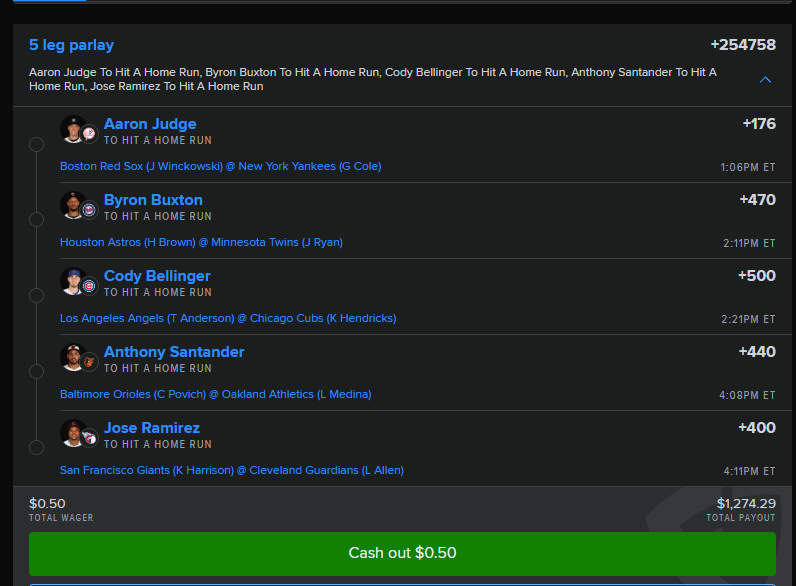Open Byron Buxton player name link
The image size is (796, 586).
click(x=153, y=200)
